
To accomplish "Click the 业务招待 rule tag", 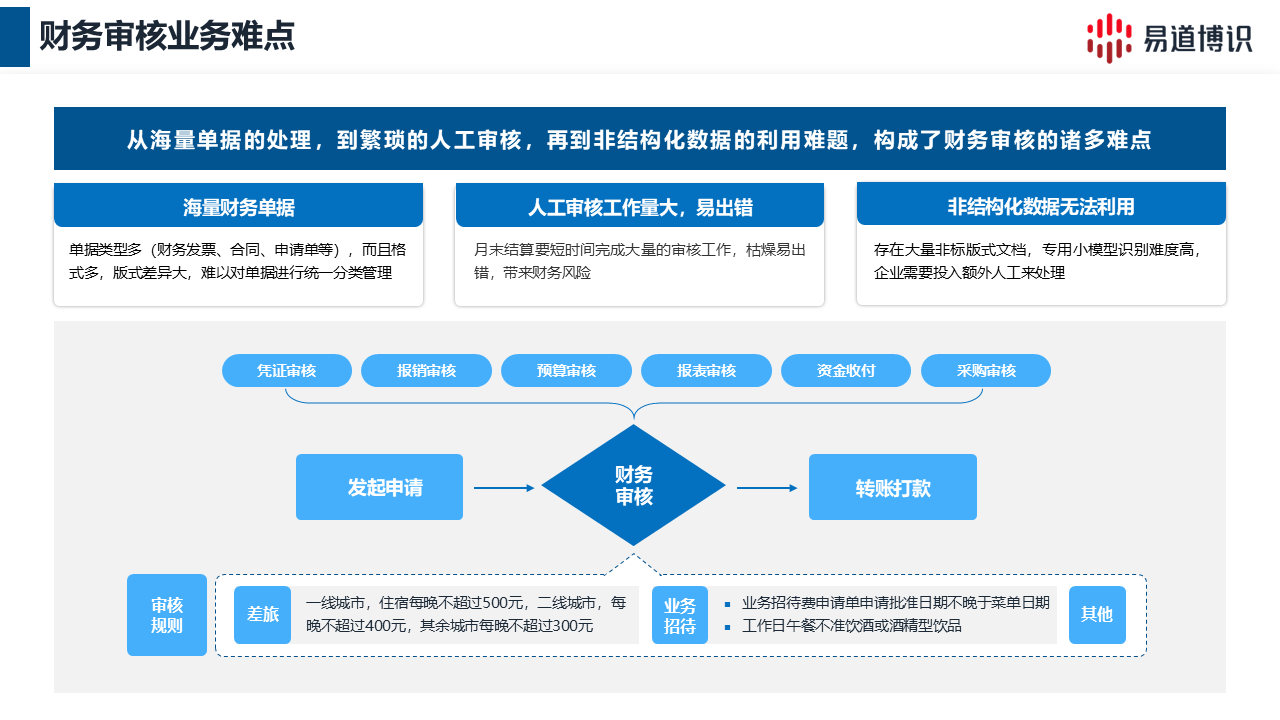I will click(x=680, y=615).
